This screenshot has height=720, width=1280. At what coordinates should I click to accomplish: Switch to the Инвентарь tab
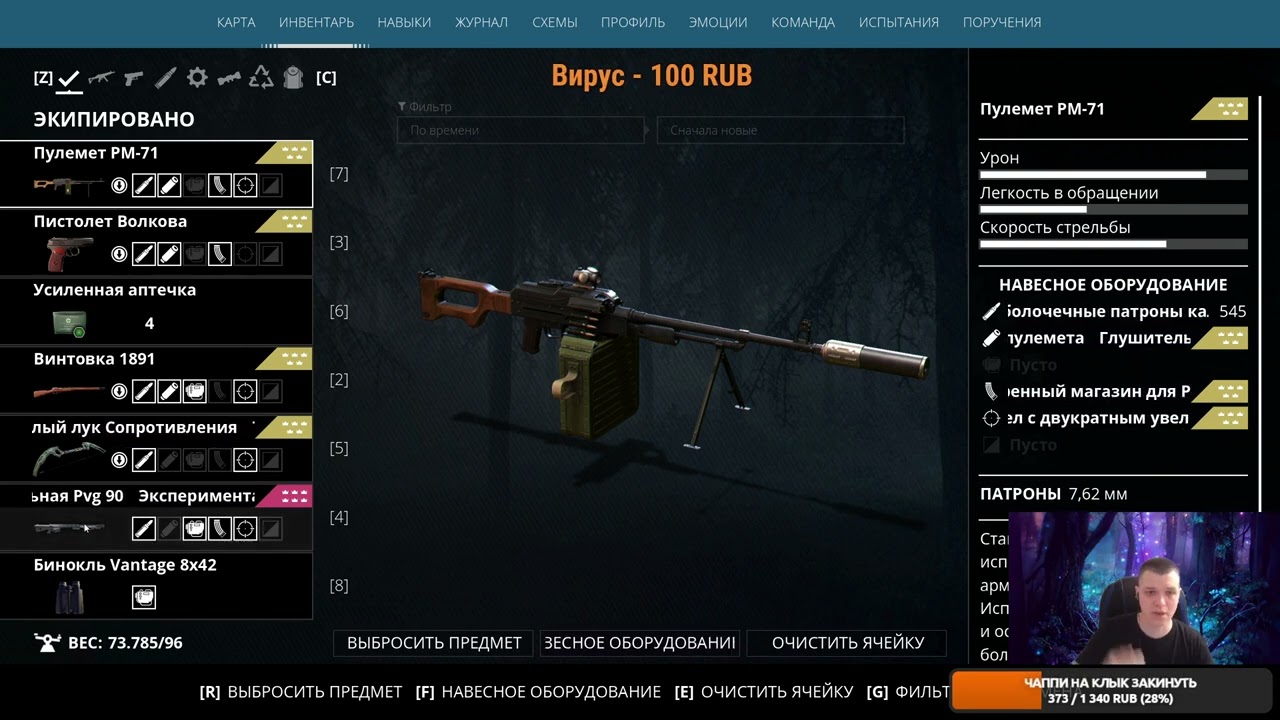click(x=316, y=22)
